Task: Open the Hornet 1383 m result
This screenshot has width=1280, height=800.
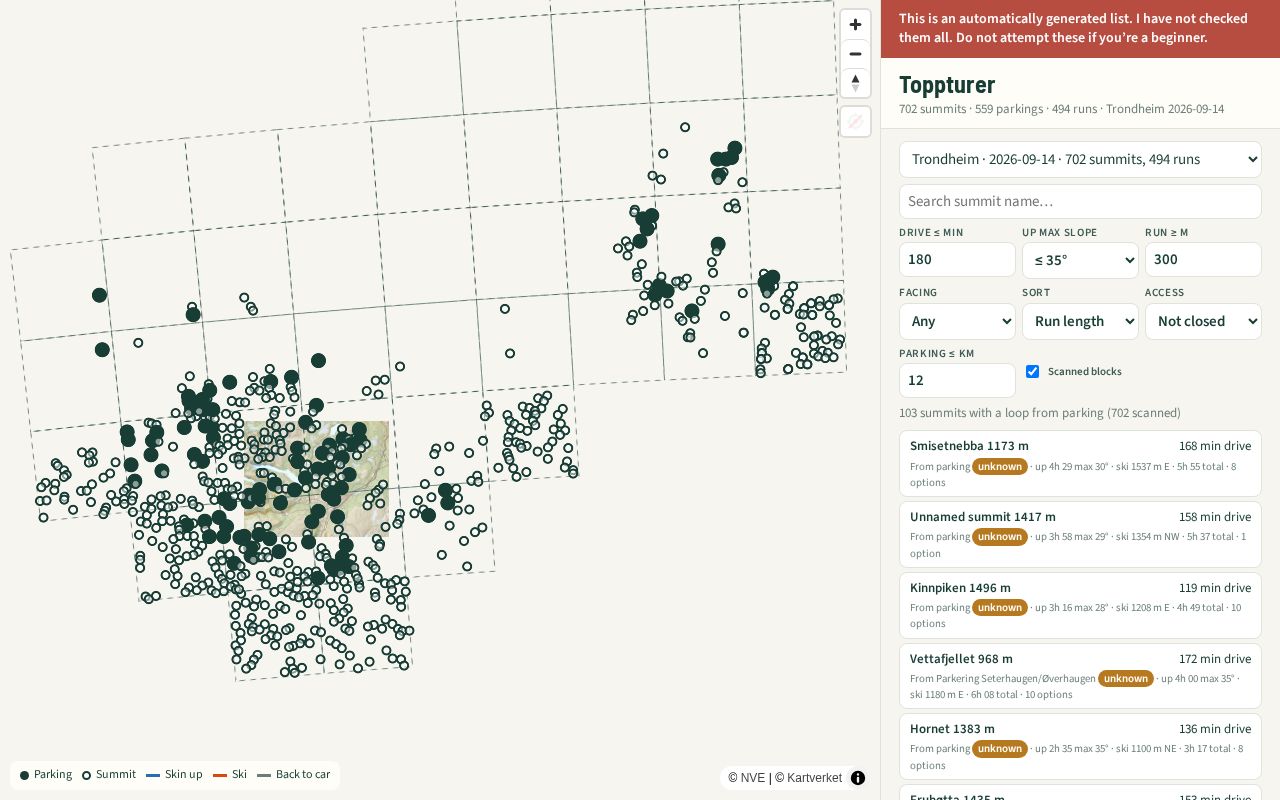Action: pyautogui.click(x=1080, y=746)
